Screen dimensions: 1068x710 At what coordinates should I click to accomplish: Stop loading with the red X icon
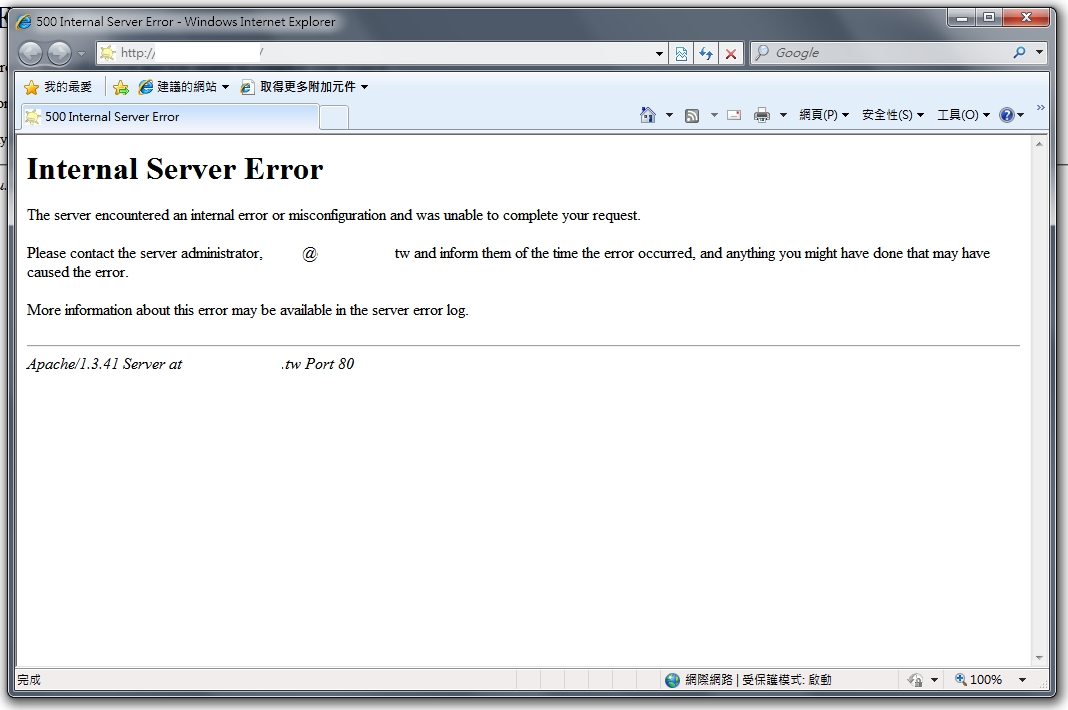pyautogui.click(x=731, y=53)
